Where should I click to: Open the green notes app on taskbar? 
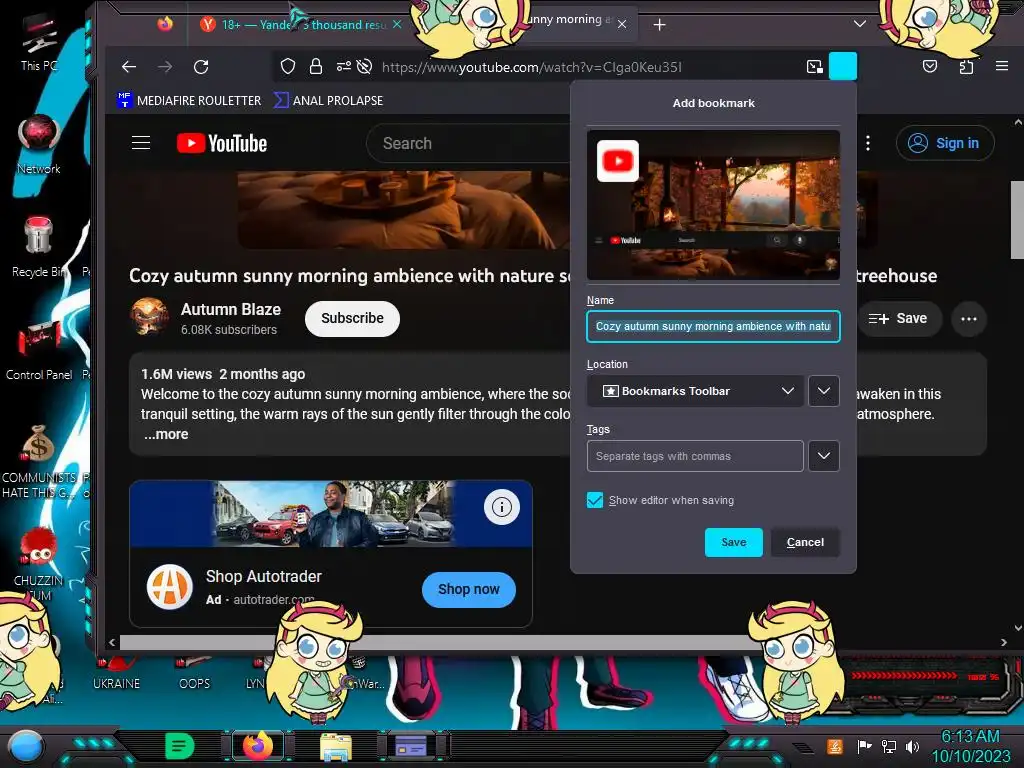[180, 746]
